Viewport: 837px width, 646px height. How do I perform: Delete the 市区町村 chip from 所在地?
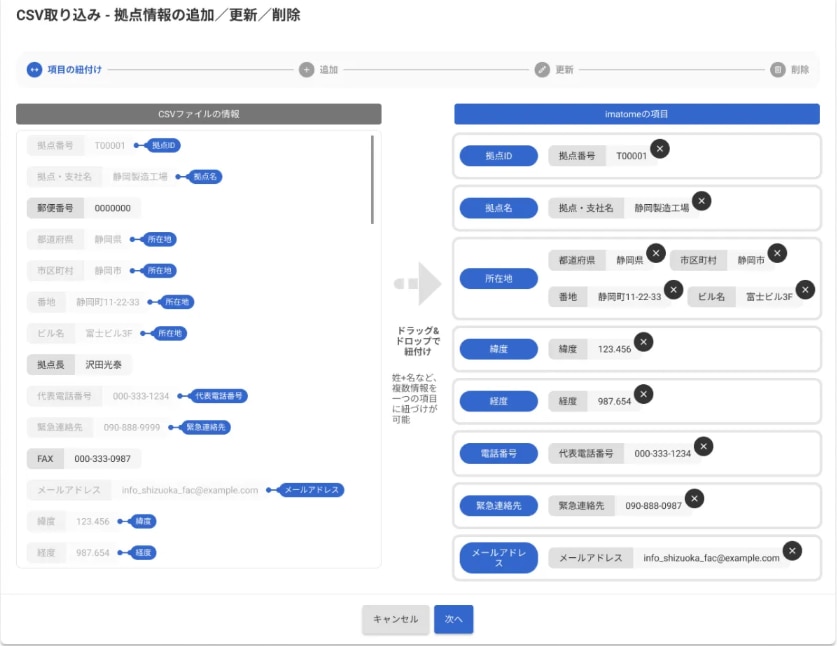tap(777, 253)
